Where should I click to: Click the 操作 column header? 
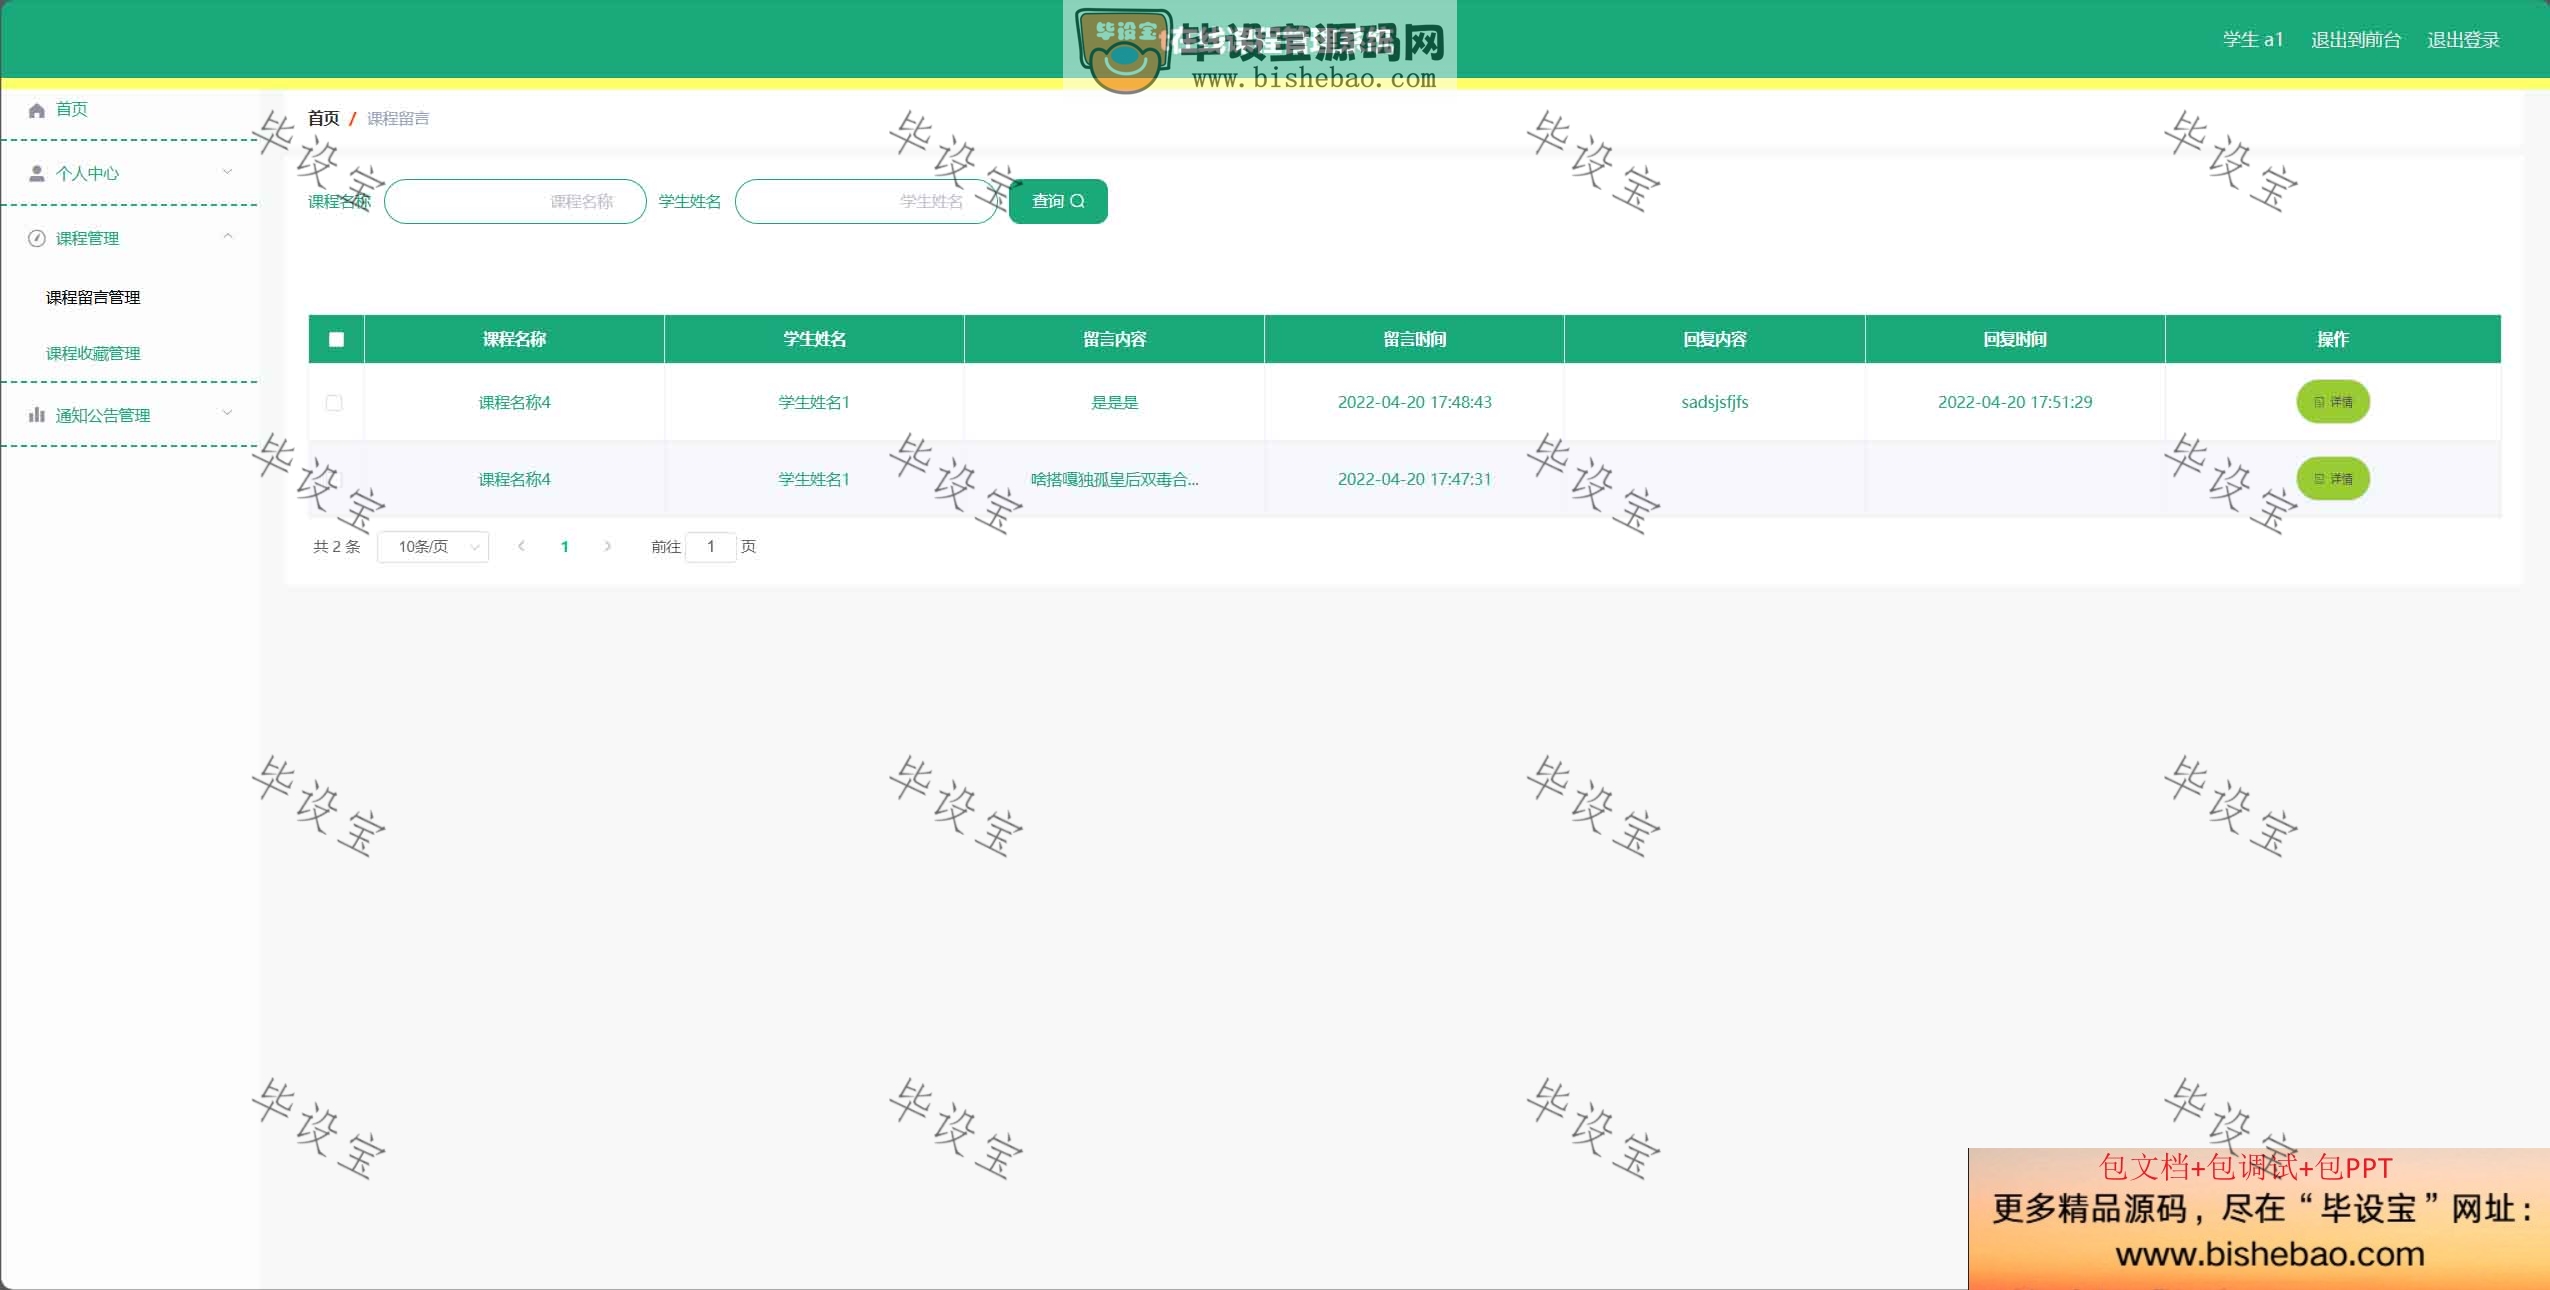pyautogui.click(x=2333, y=340)
